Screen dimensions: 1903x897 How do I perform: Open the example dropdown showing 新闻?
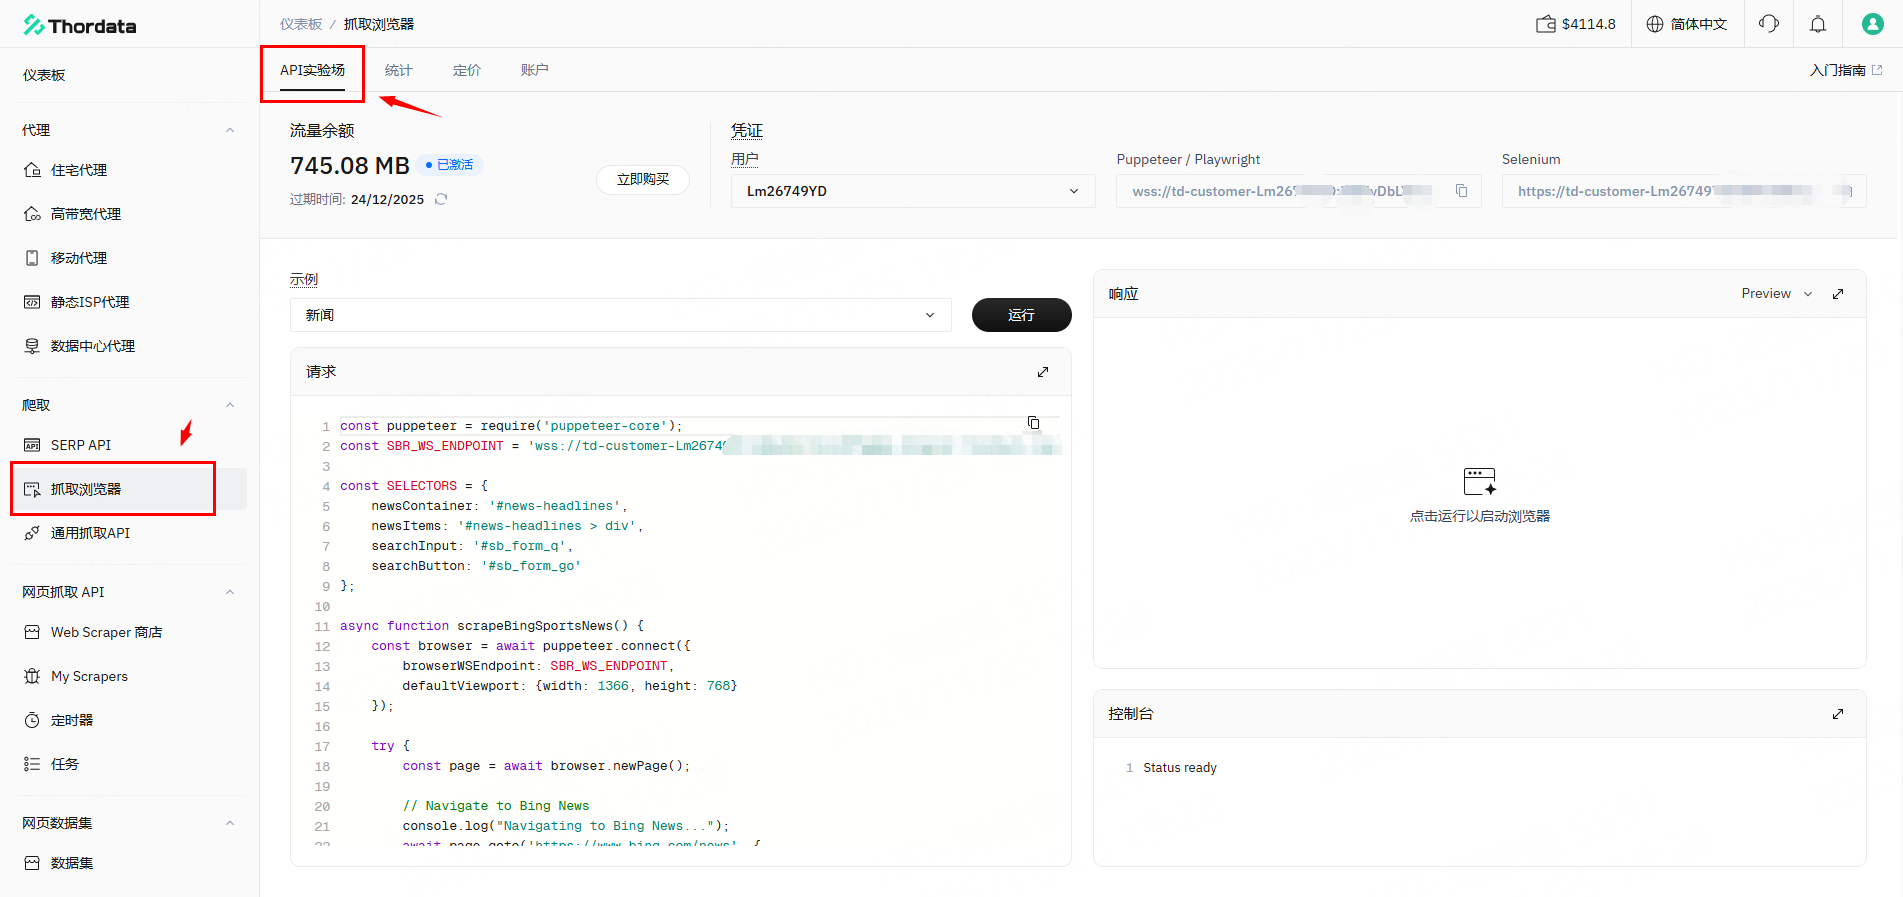620,315
